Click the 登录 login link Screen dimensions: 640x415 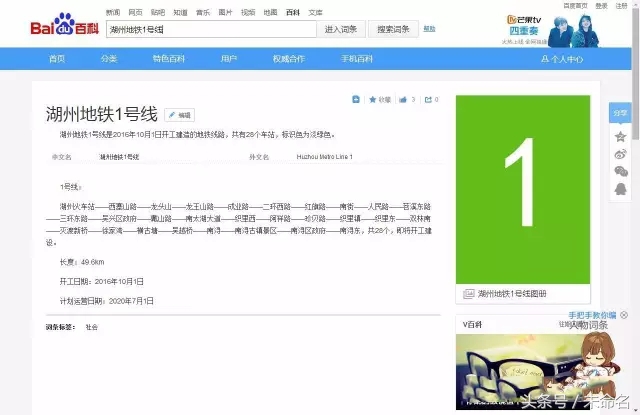pyautogui.click(x=602, y=6)
